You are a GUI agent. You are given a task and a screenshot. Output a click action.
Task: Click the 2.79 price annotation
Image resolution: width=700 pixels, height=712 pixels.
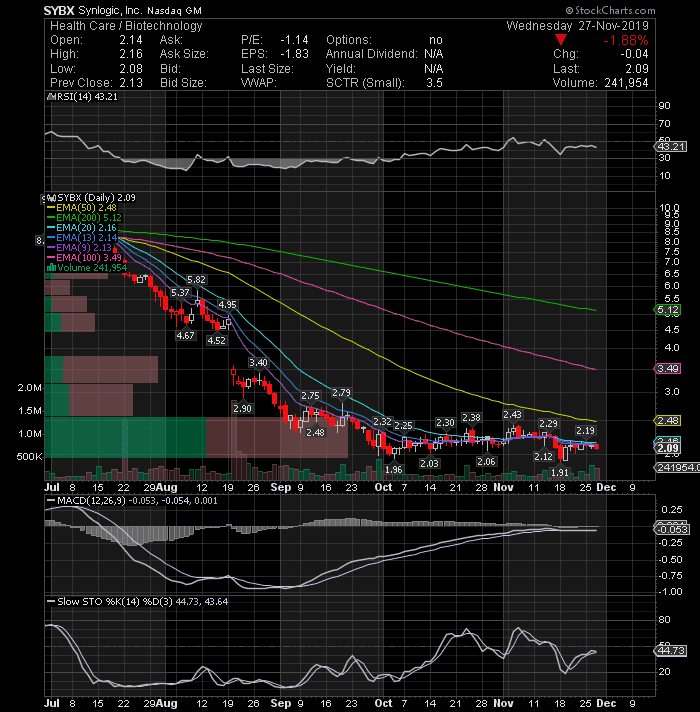click(x=341, y=392)
